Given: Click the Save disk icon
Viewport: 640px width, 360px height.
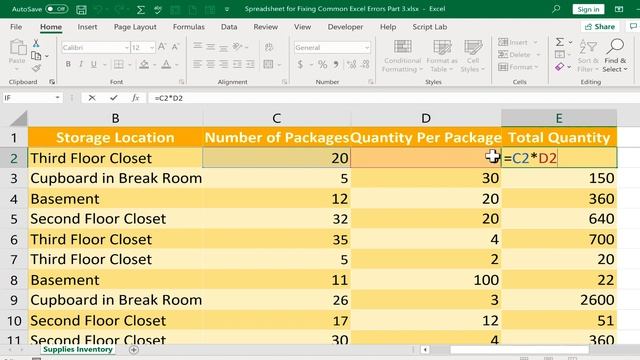Looking at the screenshot, I should click(x=81, y=9).
